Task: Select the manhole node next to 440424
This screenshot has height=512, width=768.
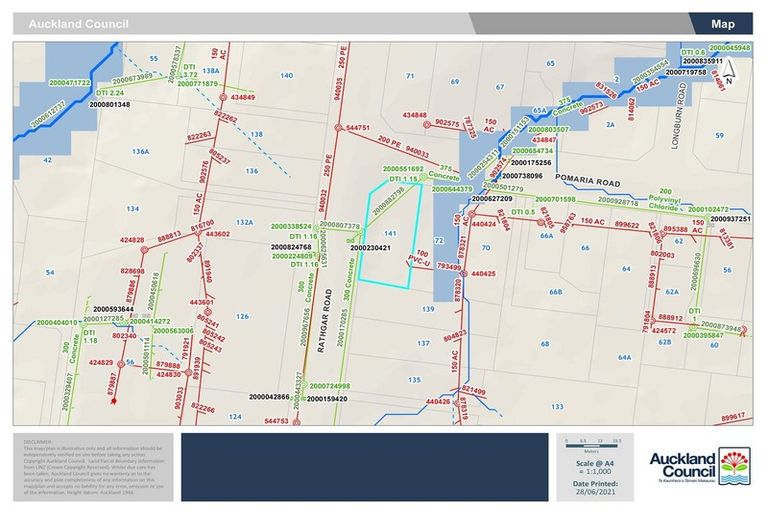Action: [x=465, y=224]
